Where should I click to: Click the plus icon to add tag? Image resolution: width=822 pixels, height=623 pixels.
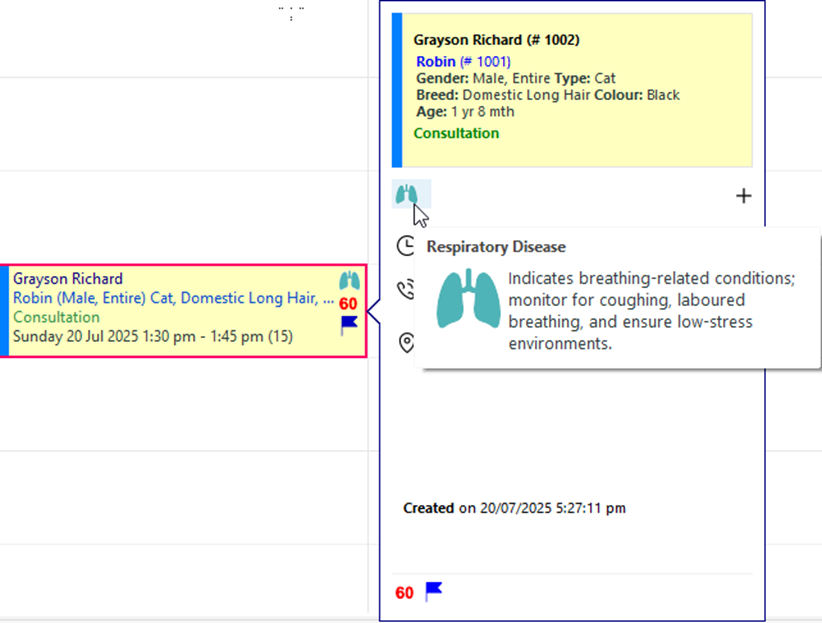pos(743,196)
